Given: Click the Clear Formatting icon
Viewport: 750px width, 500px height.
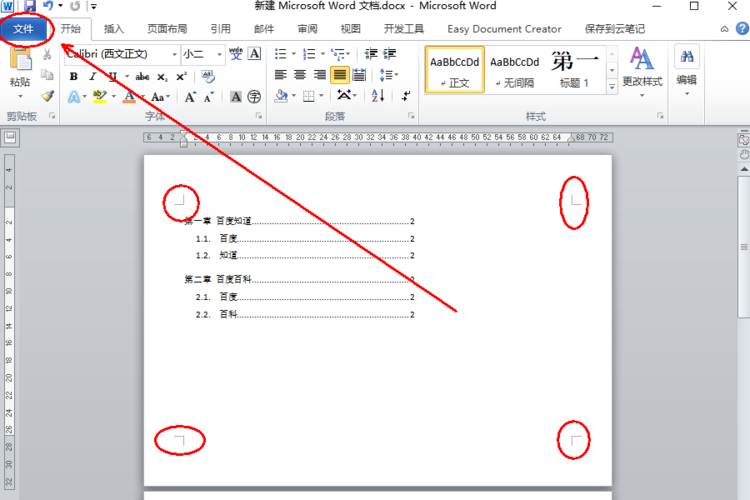Looking at the screenshot, I should pos(208,76).
